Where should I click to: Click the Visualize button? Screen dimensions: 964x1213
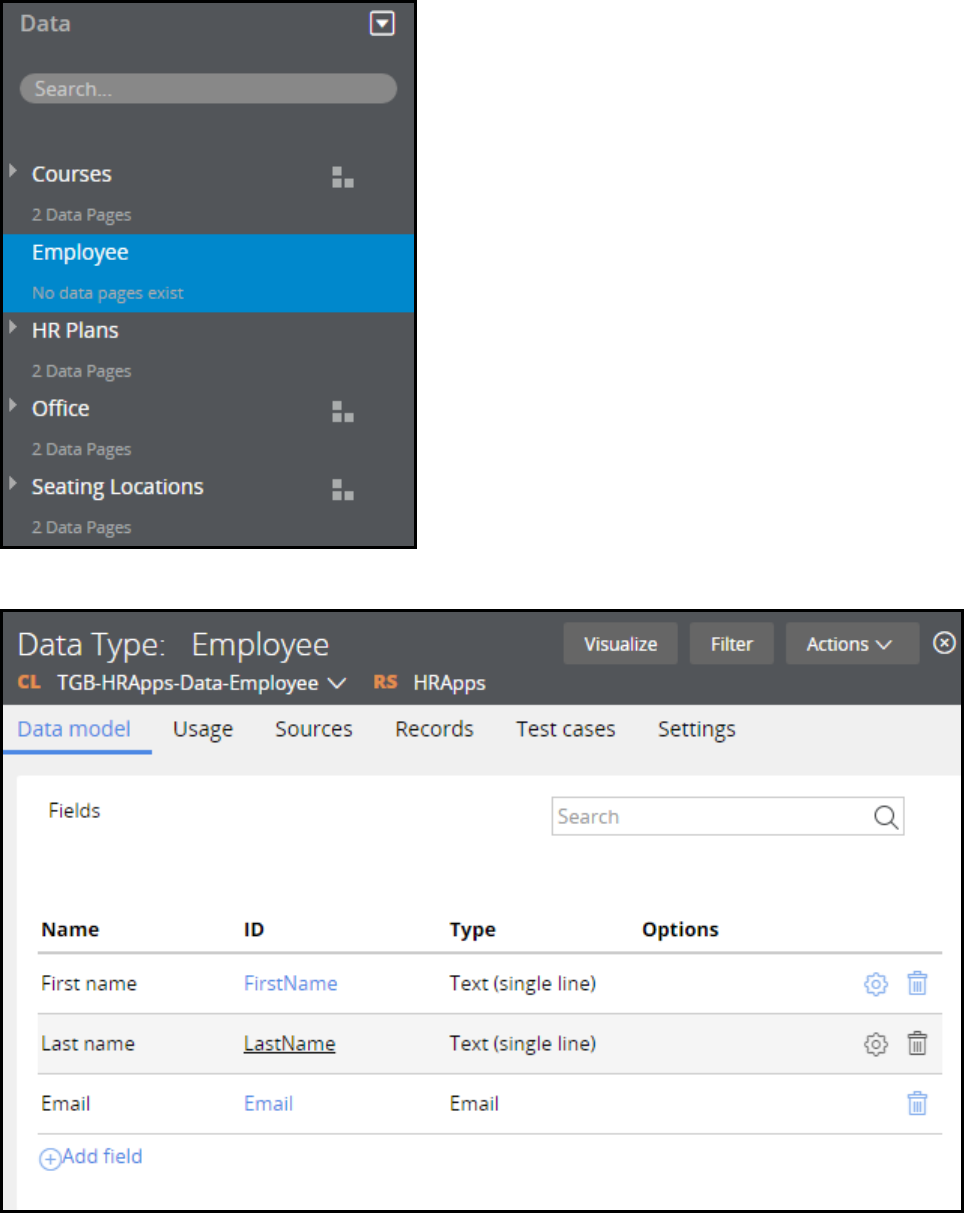tap(620, 644)
